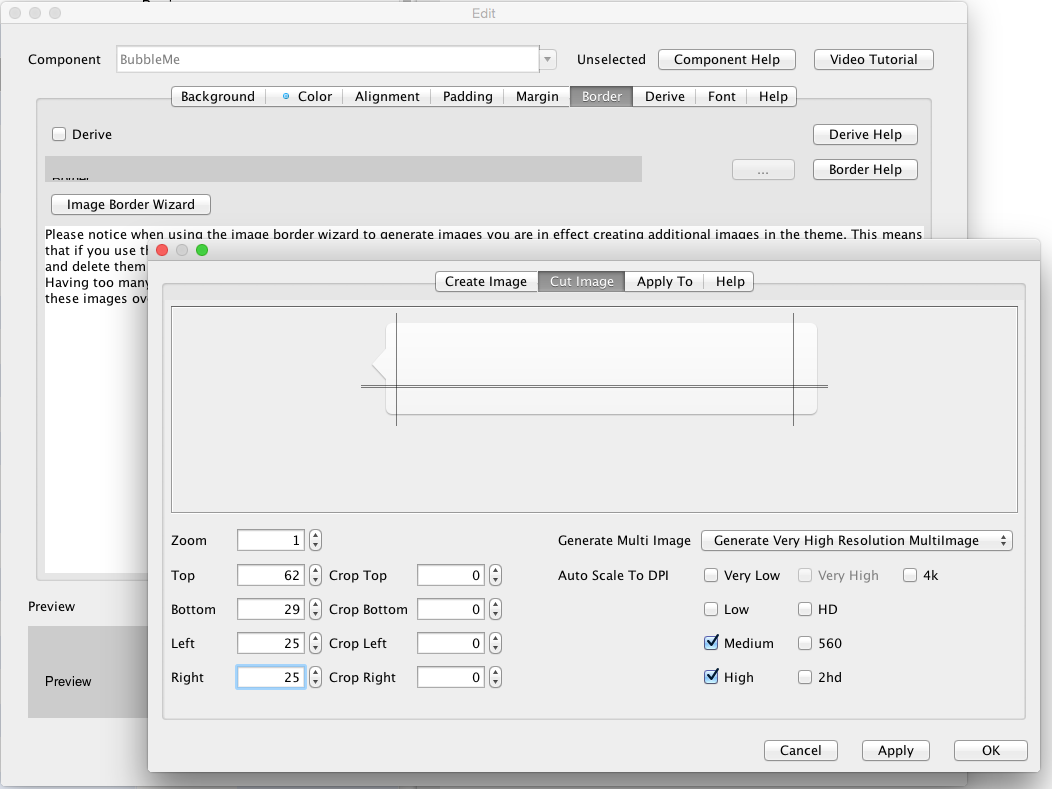Select the Right border width input field
1052x789 pixels.
tap(270, 677)
